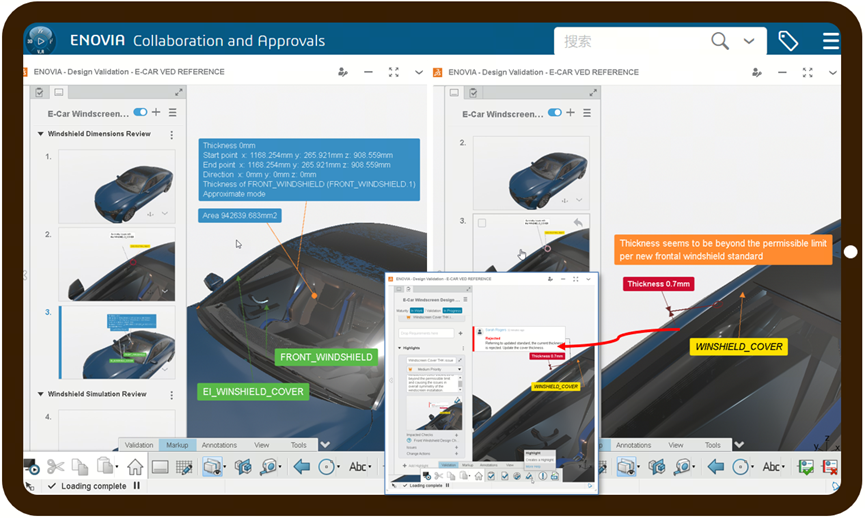865x518 pixels.
Task: Click the blue back arrow in left toolbar
Action: [x=301, y=466]
